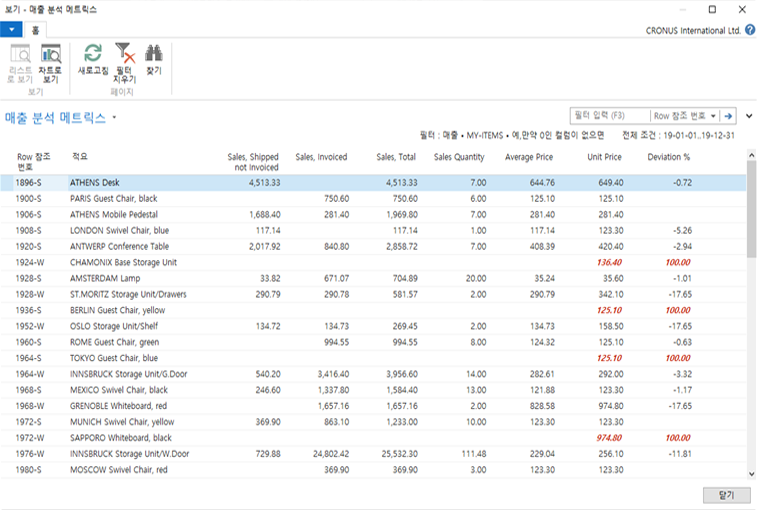Click the 닫기 button
This screenshot has width=757, height=510.
[x=726, y=495]
